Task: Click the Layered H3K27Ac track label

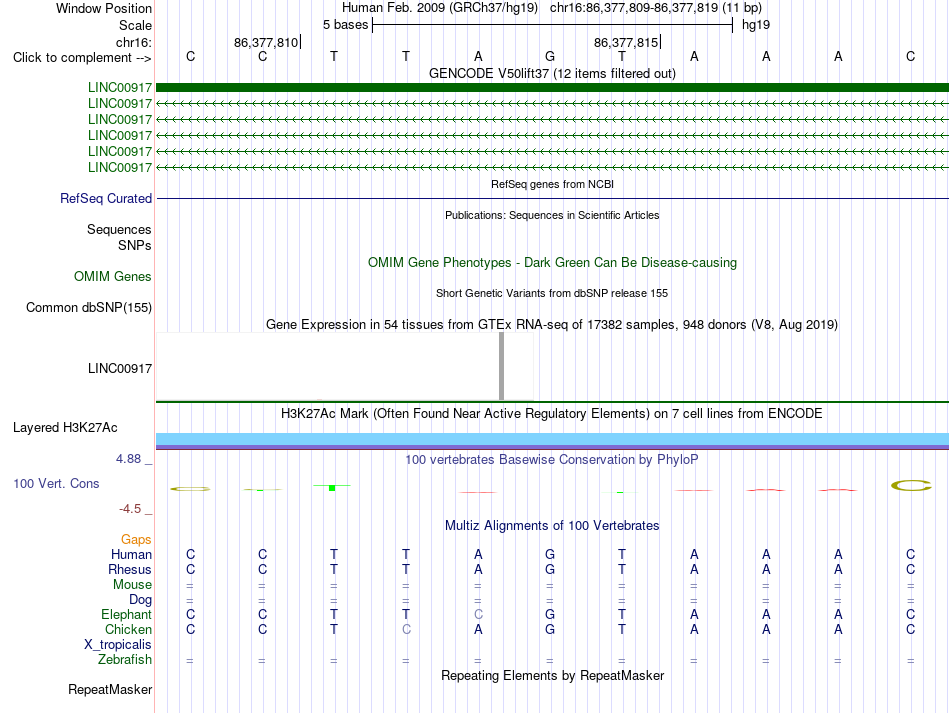Action: click(65, 428)
